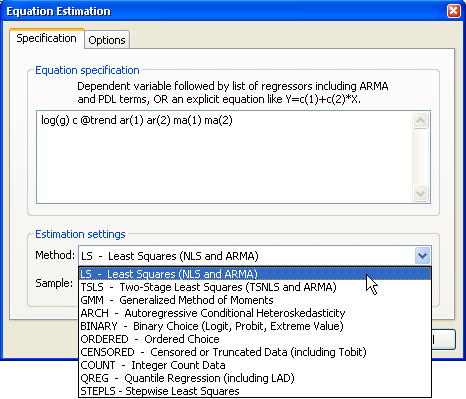Image resolution: width=466 pixels, height=399 pixels.
Task: Select the Specification tab
Action: (x=47, y=38)
